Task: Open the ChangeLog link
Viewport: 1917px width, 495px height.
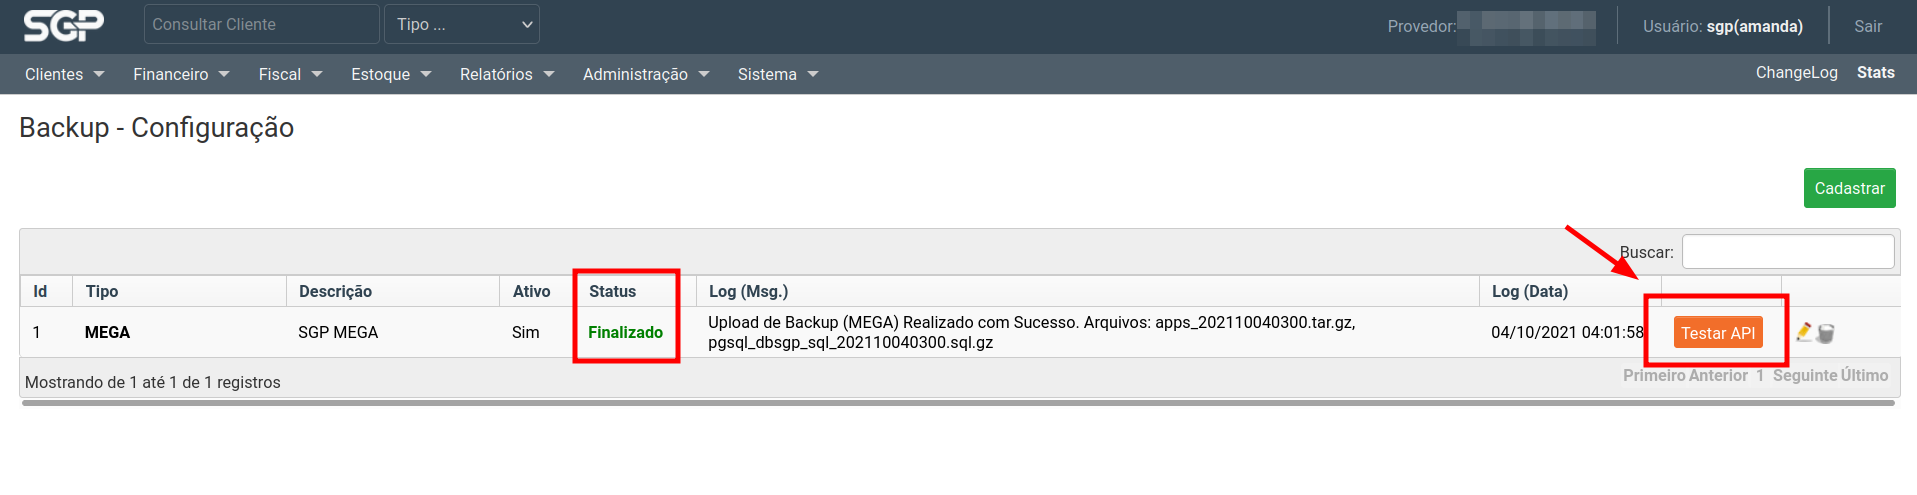Action: pyautogui.click(x=1796, y=73)
